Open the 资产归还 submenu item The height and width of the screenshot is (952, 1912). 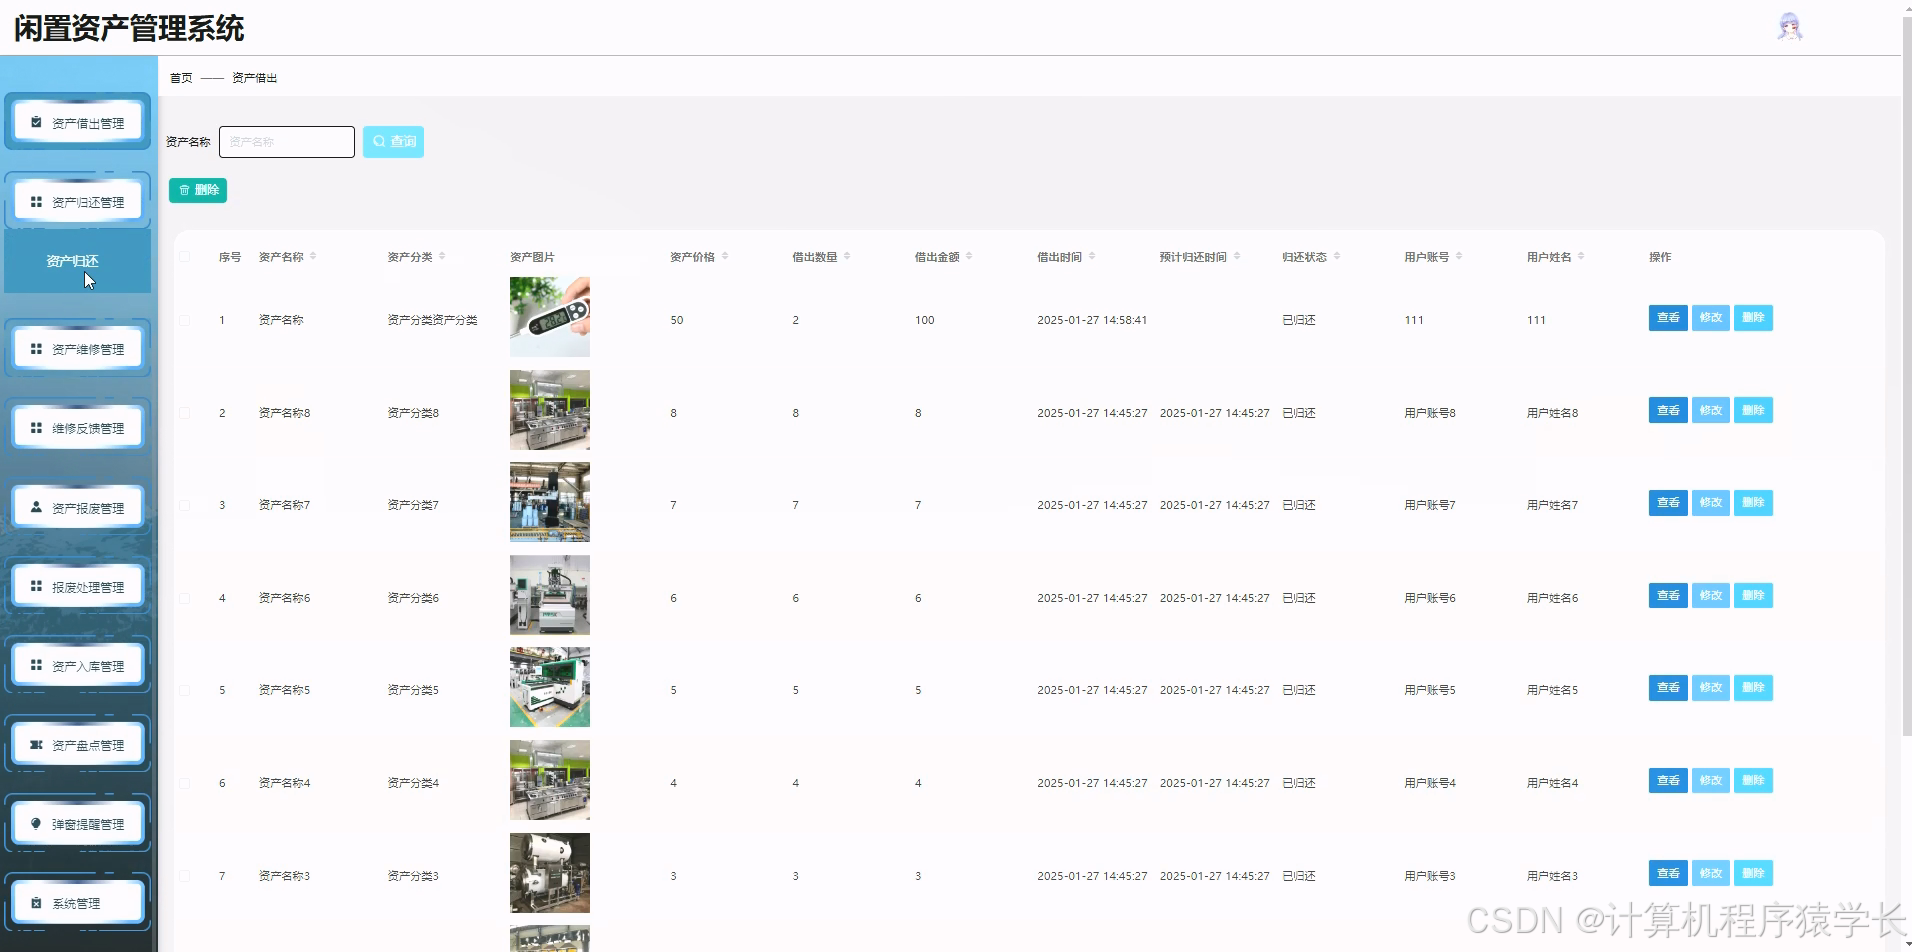78,261
